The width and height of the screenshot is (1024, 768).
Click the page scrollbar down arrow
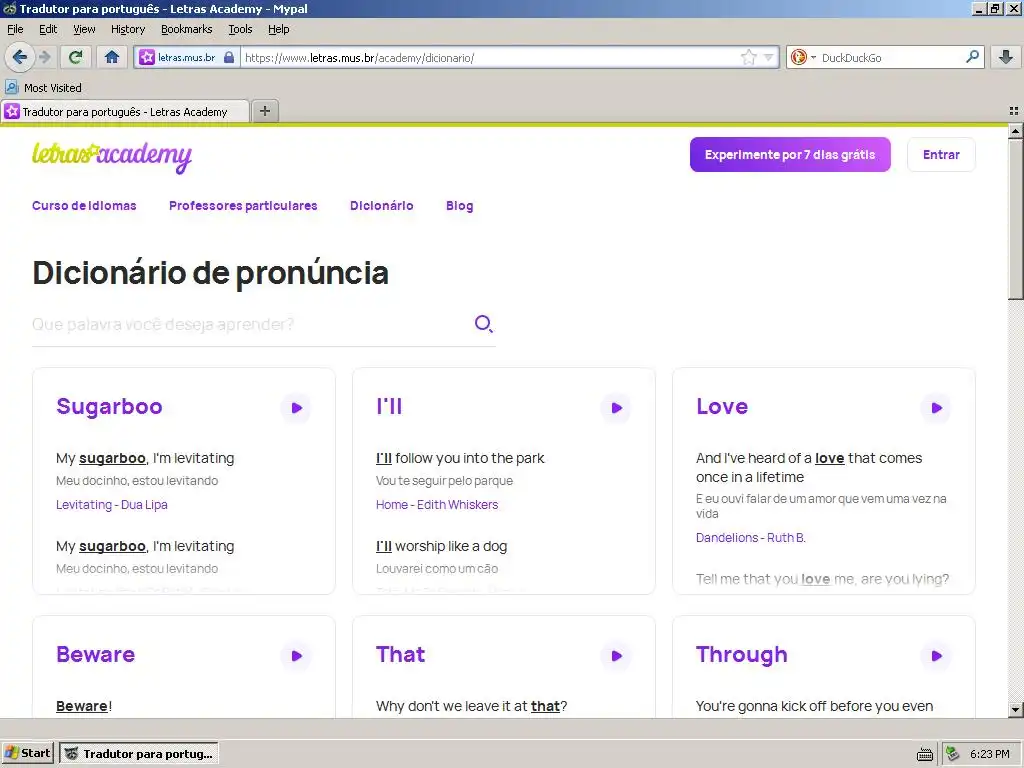(x=1015, y=709)
